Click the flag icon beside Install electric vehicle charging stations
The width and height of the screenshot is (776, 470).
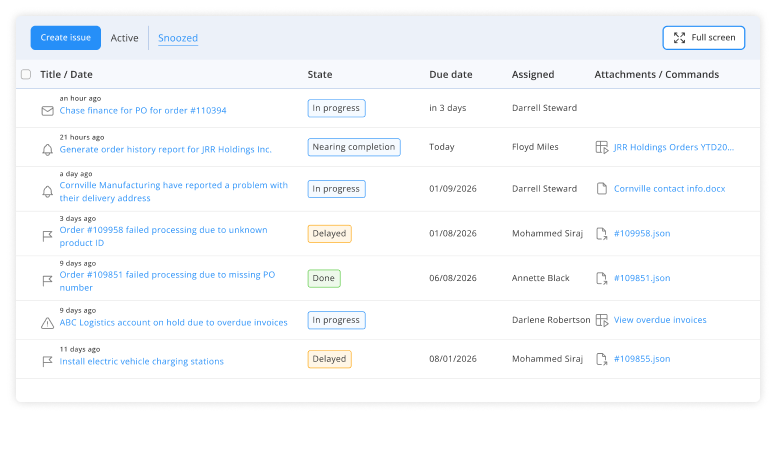[48, 362]
